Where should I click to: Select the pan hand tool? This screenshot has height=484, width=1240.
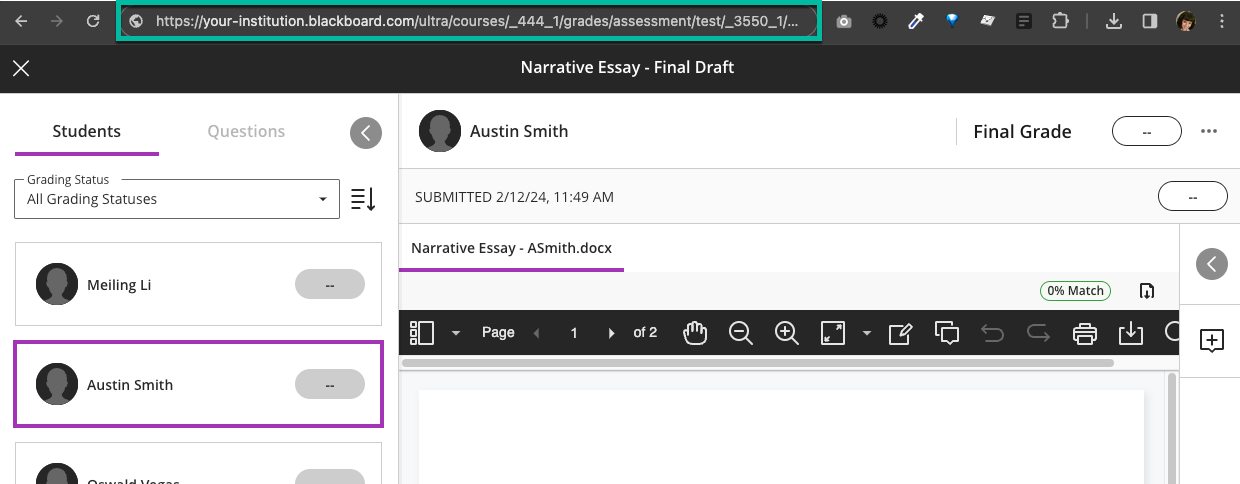coord(695,333)
